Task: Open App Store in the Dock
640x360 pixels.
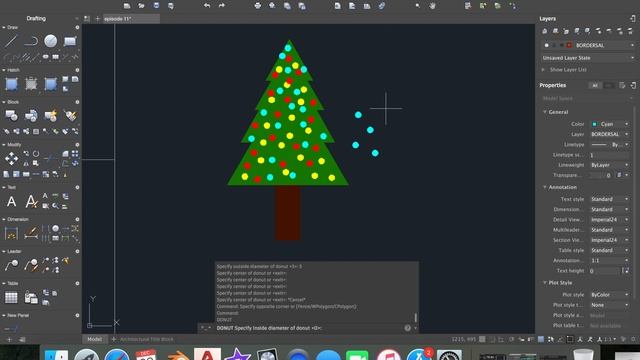Action: tap(418, 354)
